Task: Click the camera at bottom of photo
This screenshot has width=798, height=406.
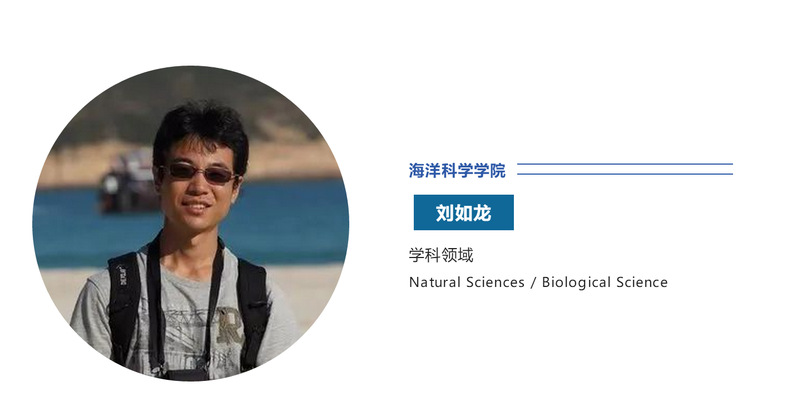Action: (186, 374)
